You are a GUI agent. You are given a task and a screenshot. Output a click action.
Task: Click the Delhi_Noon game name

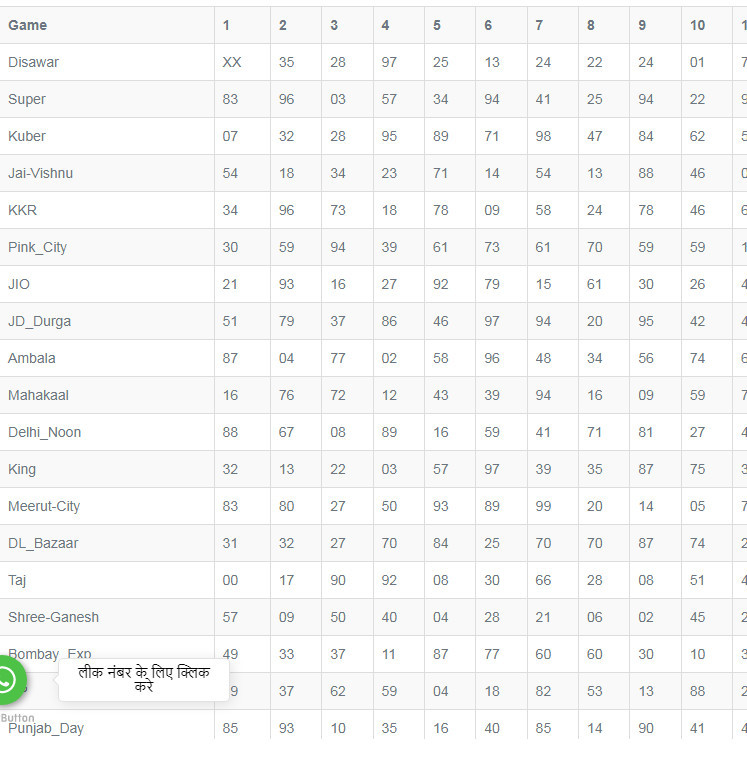pyautogui.click(x=45, y=432)
